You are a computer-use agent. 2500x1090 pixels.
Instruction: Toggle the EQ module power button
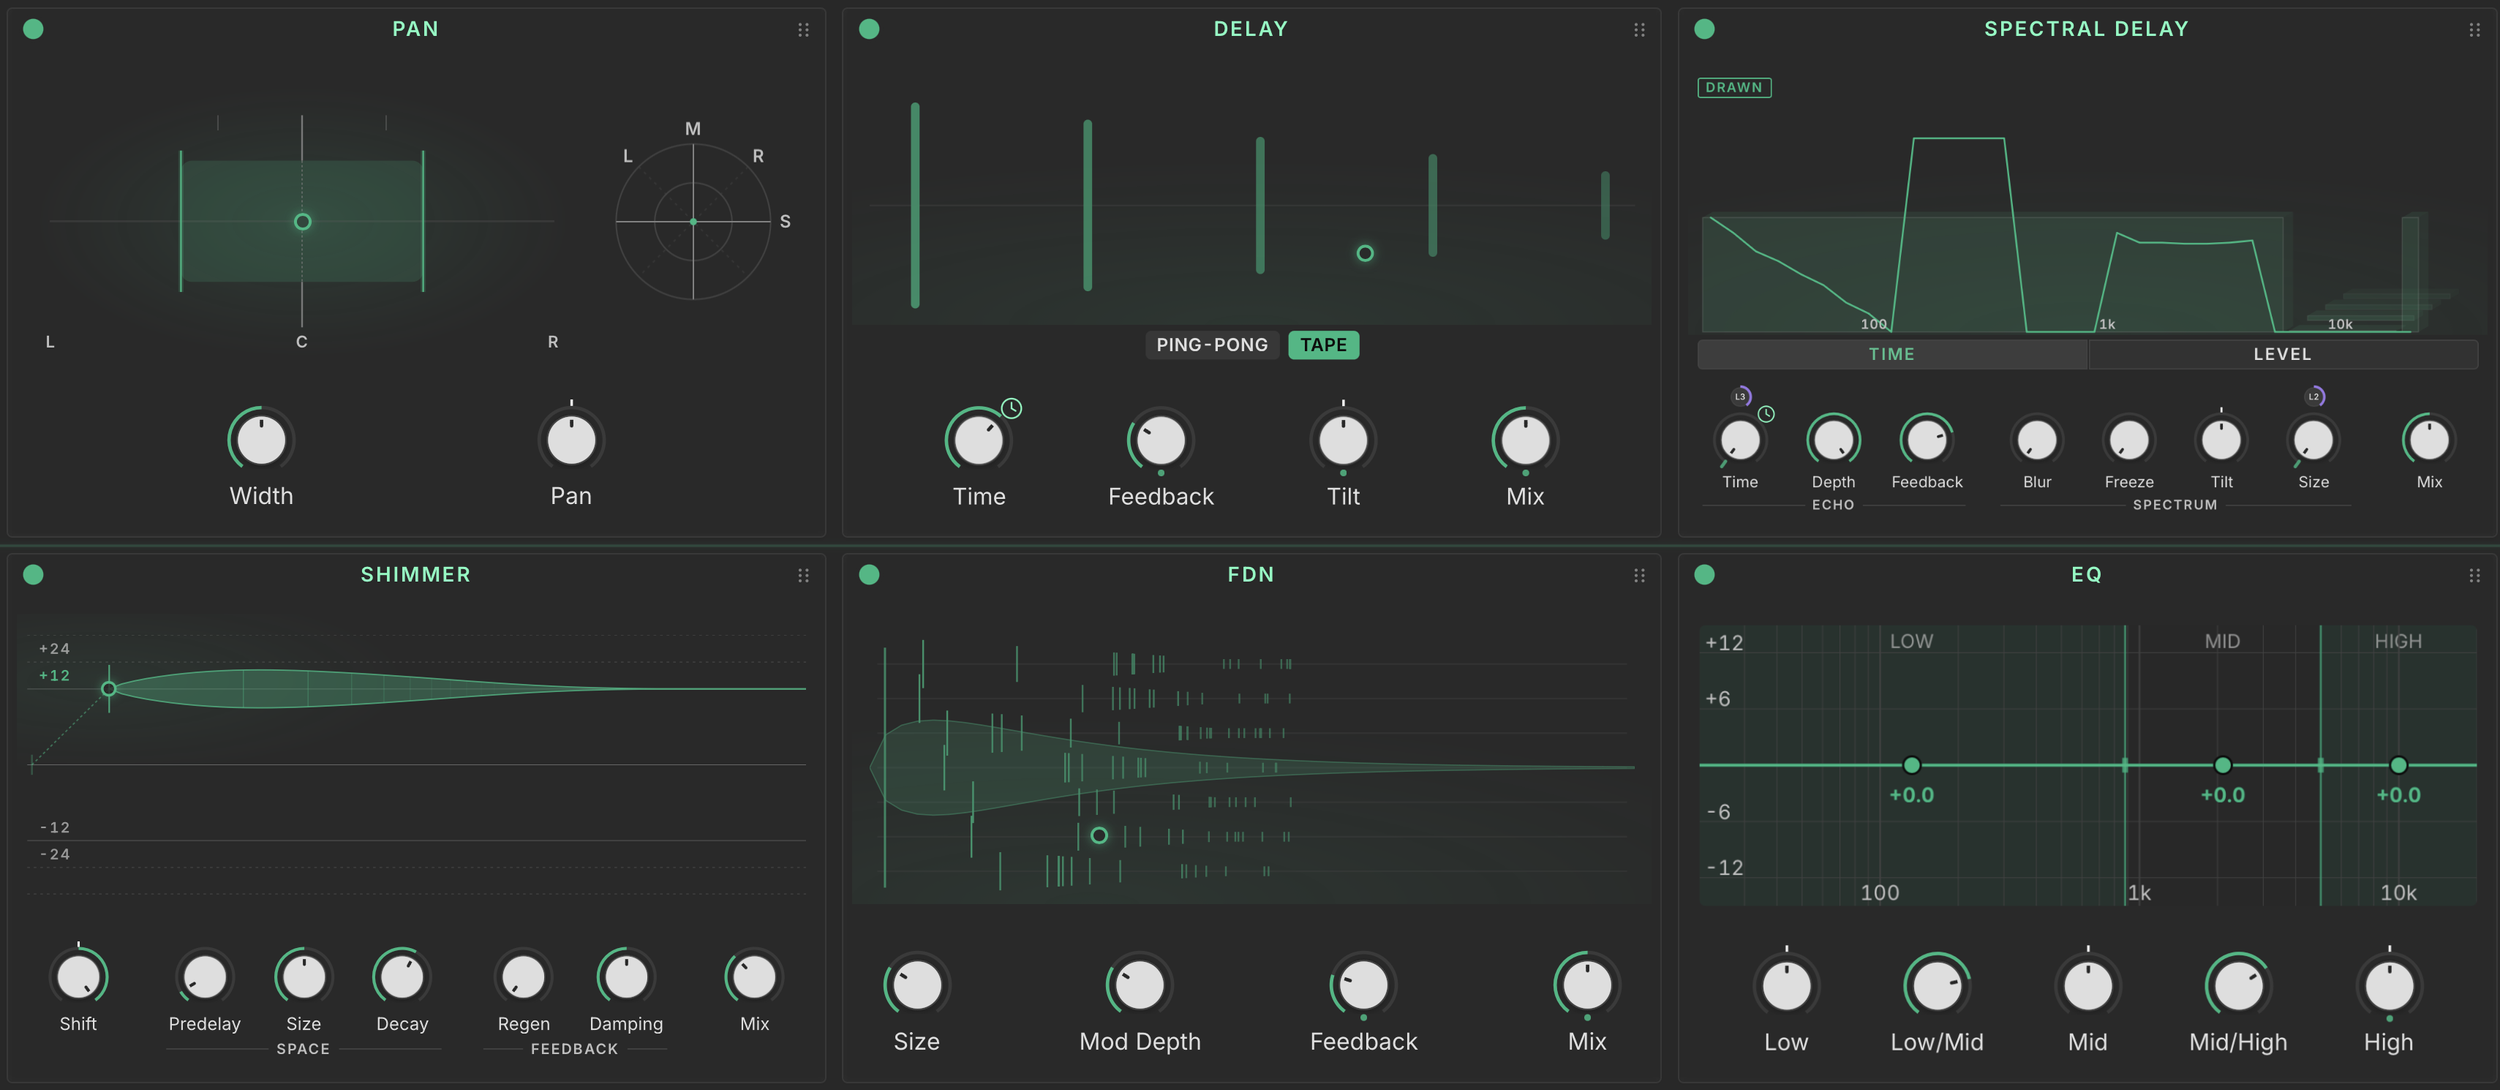coord(1705,574)
